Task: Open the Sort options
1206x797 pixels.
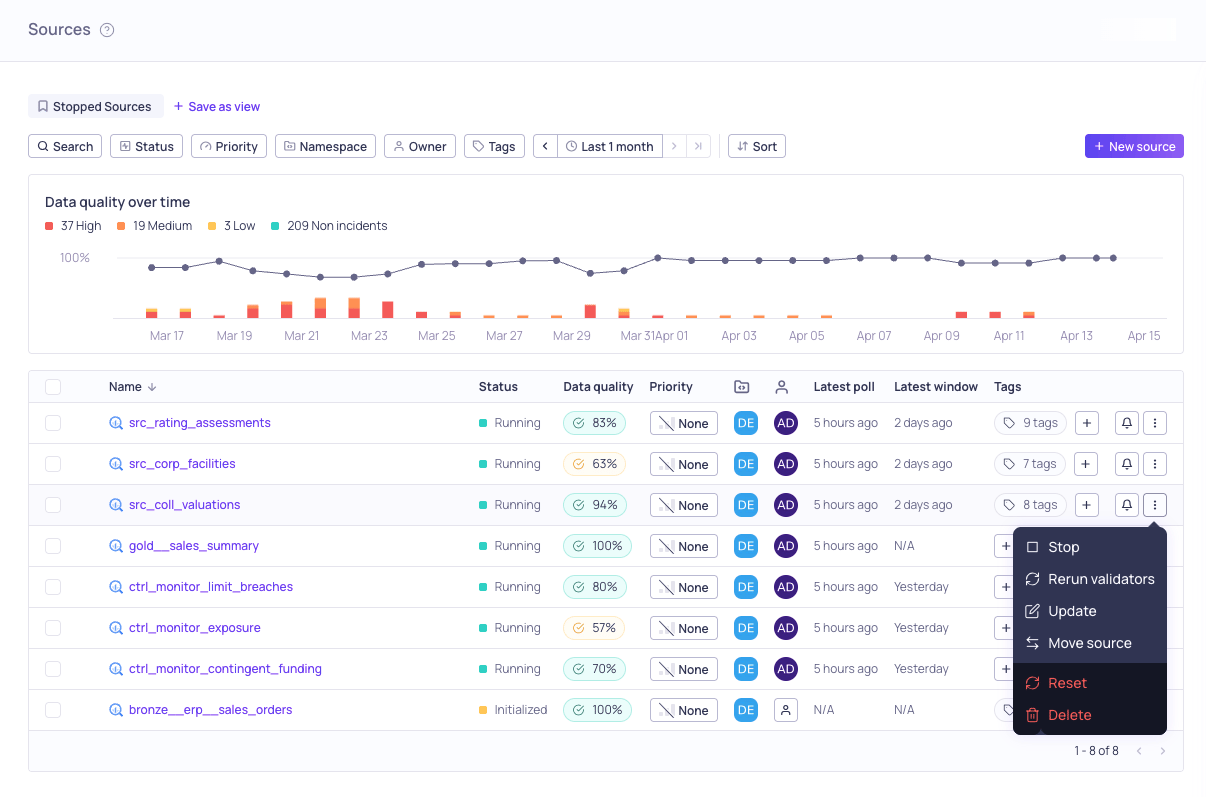Action: [x=757, y=146]
